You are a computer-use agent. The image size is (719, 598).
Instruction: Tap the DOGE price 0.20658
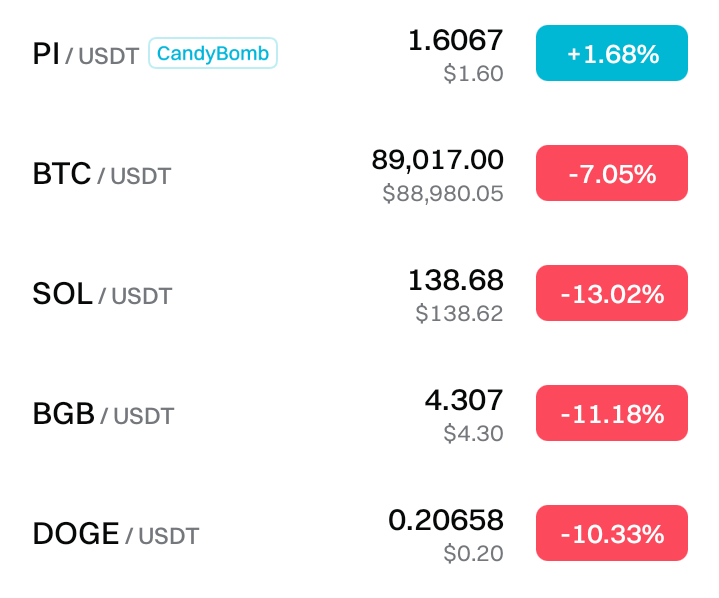pos(445,520)
